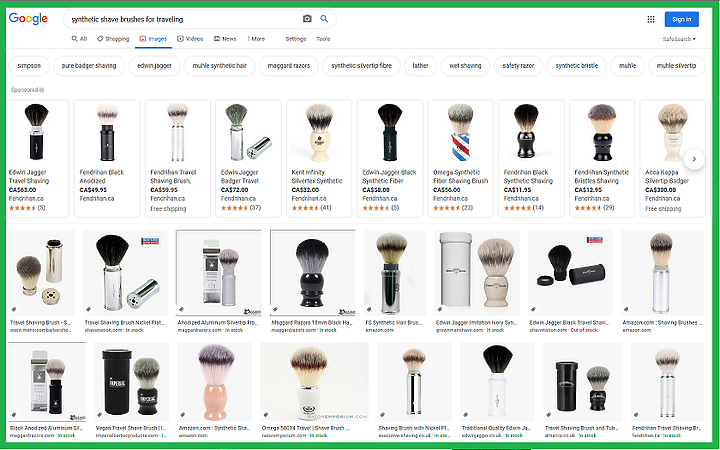This screenshot has height=450, width=720.
Task: Select the lather chip
Action: click(420, 66)
